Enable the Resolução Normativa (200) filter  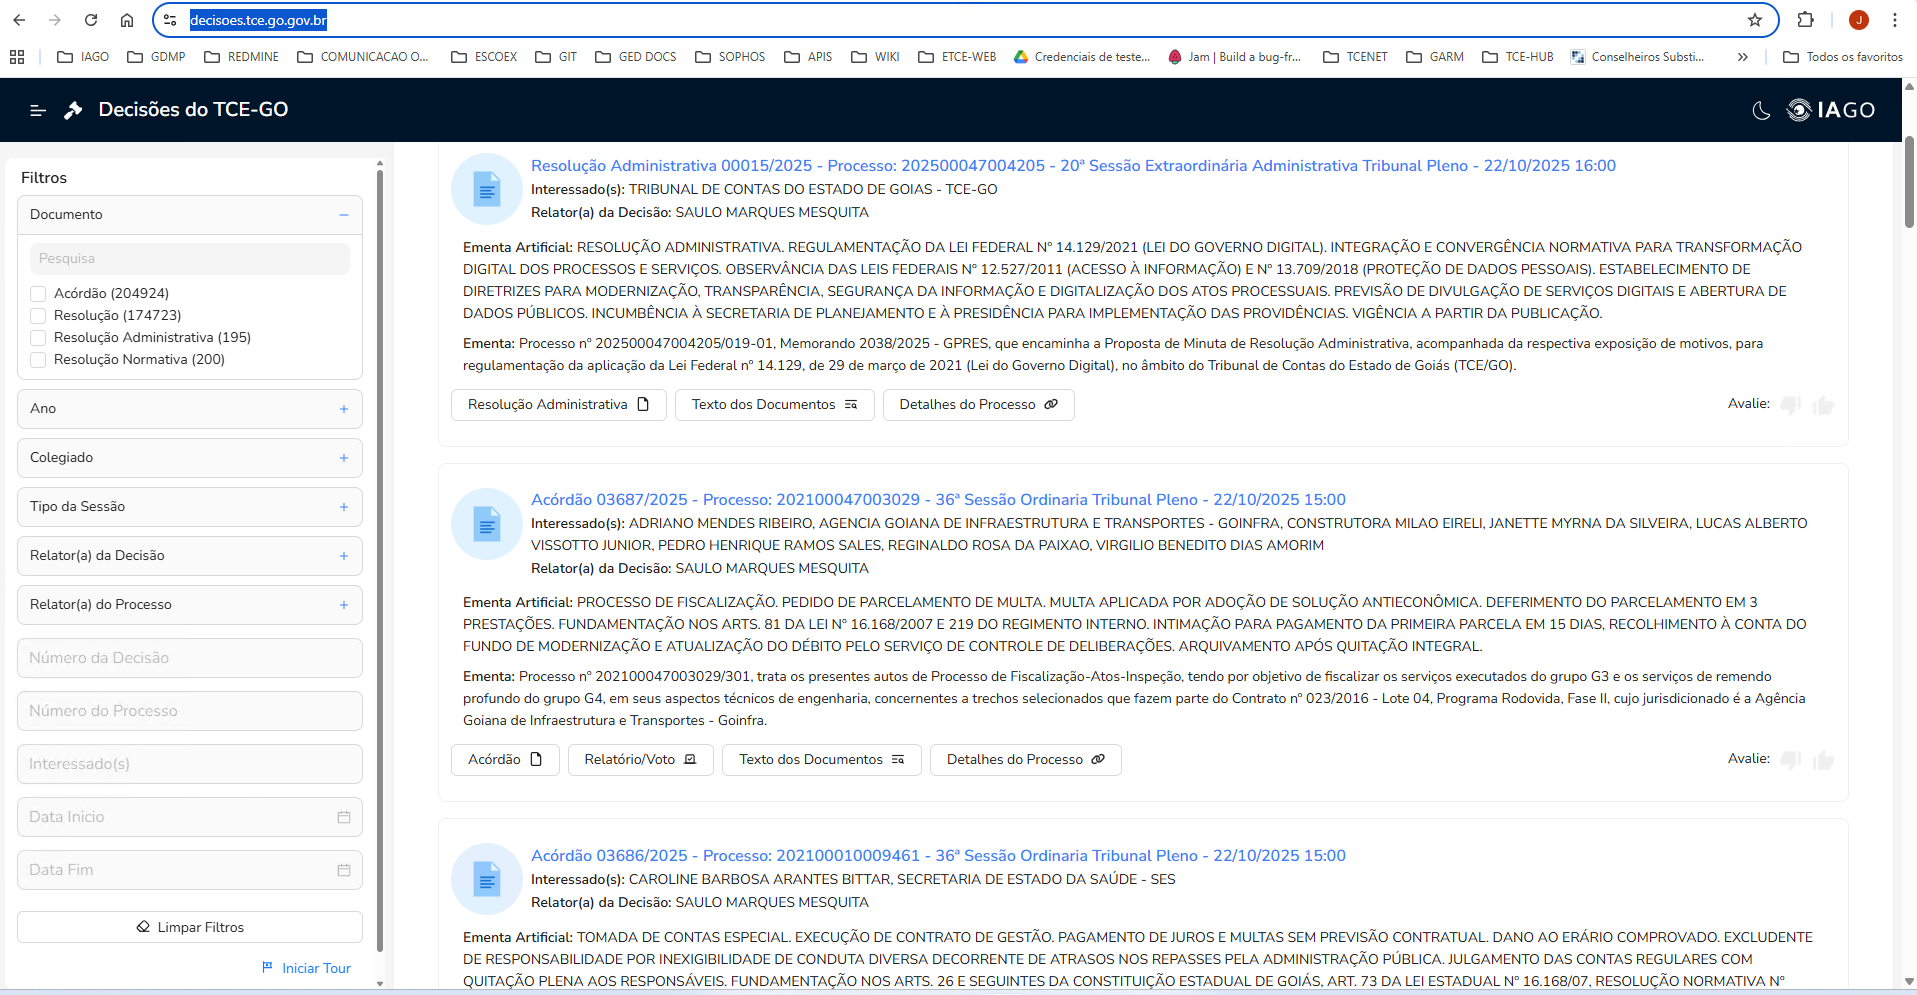[x=38, y=360]
